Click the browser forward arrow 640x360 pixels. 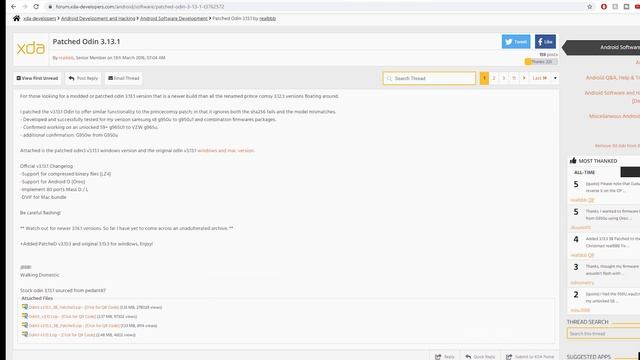(24, 7)
